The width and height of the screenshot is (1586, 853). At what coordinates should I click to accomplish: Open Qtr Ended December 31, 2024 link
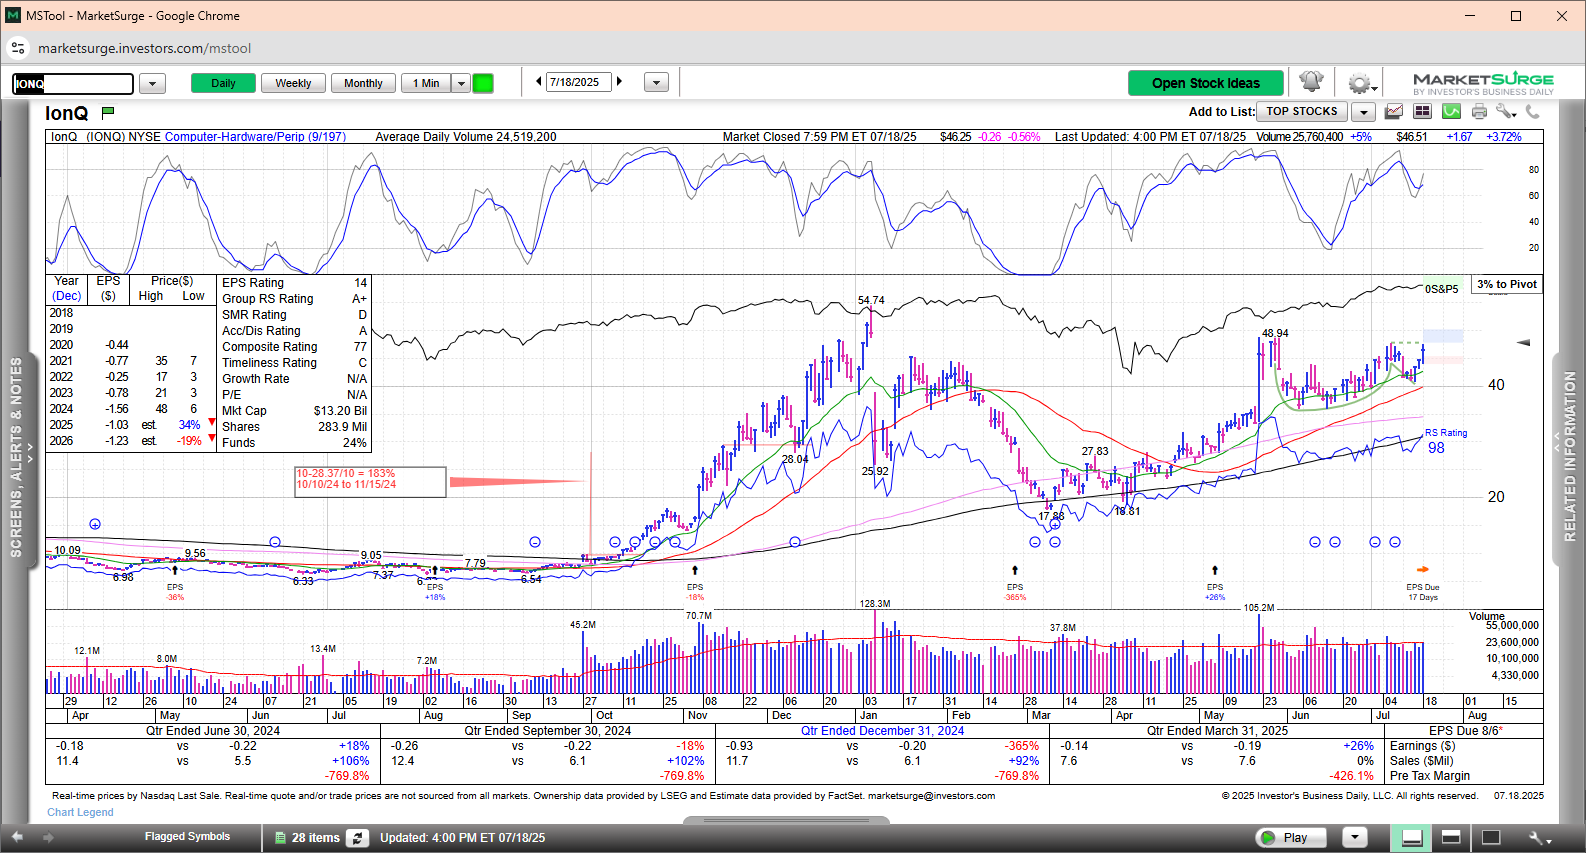(x=882, y=731)
